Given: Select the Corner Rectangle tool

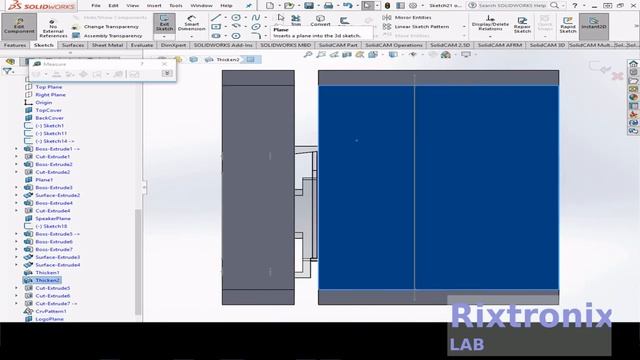Looking at the screenshot, I should [216, 27].
